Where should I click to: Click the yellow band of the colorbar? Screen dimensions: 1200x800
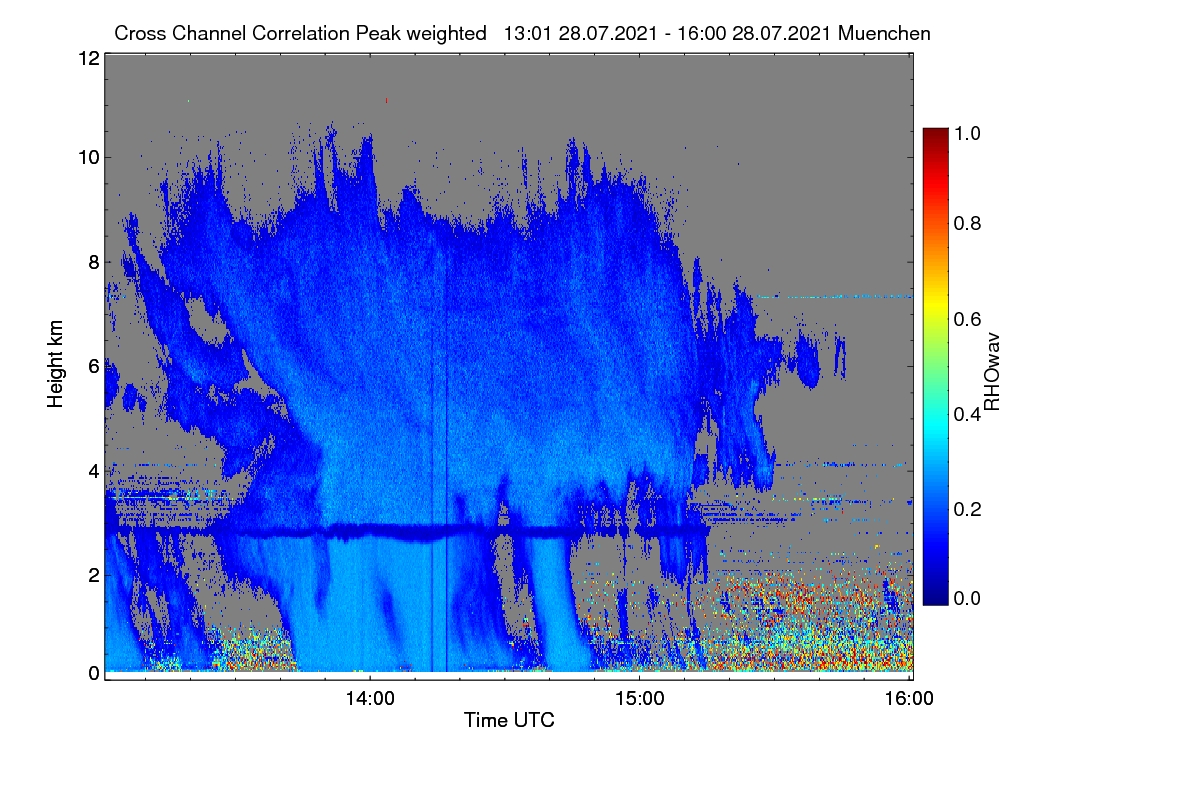click(x=935, y=305)
